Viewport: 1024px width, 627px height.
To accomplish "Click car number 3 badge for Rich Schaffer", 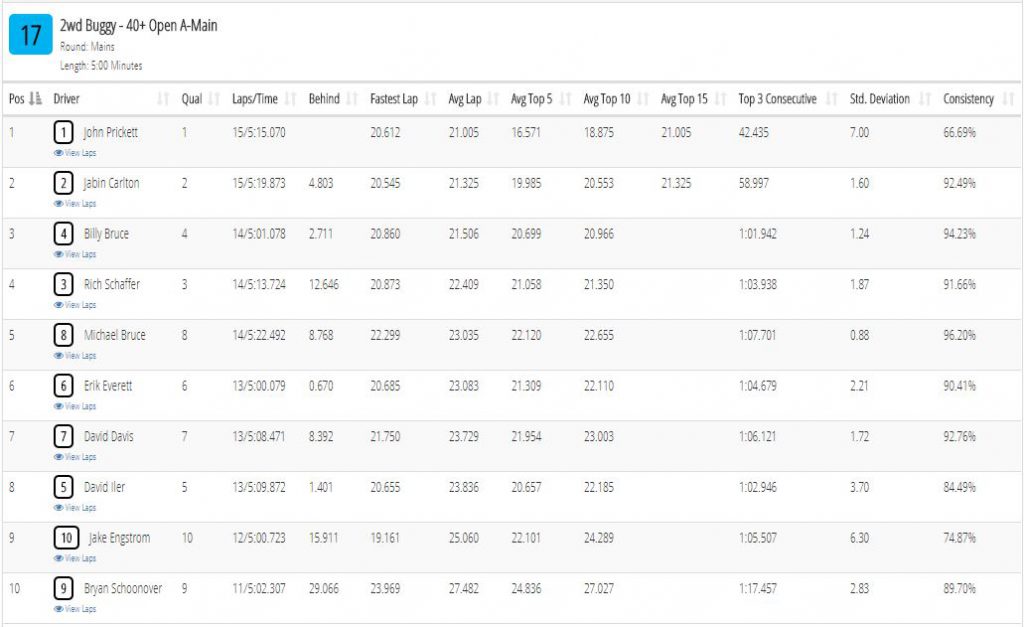I will coord(63,285).
